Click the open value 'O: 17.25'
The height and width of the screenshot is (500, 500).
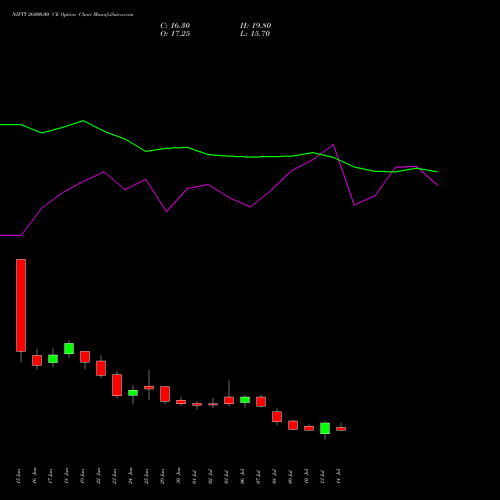click(175, 34)
